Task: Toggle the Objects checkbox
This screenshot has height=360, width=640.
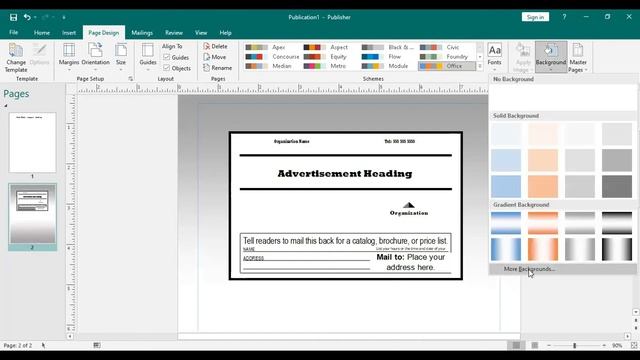Action: [x=167, y=68]
